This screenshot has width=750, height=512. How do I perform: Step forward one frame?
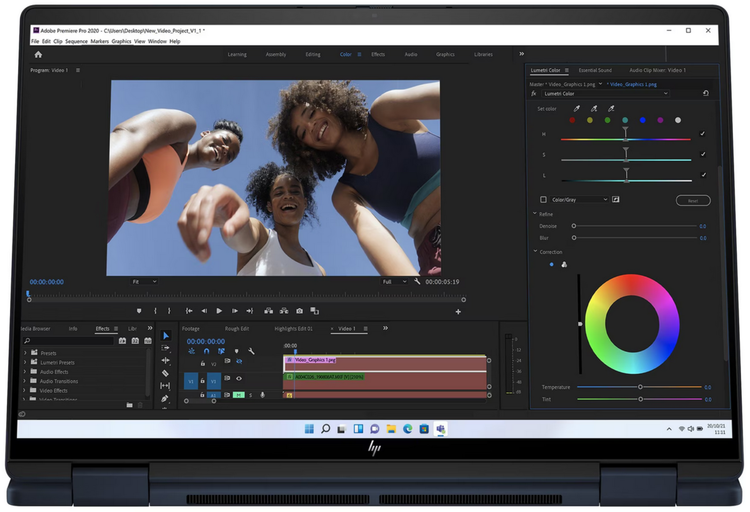tap(234, 311)
